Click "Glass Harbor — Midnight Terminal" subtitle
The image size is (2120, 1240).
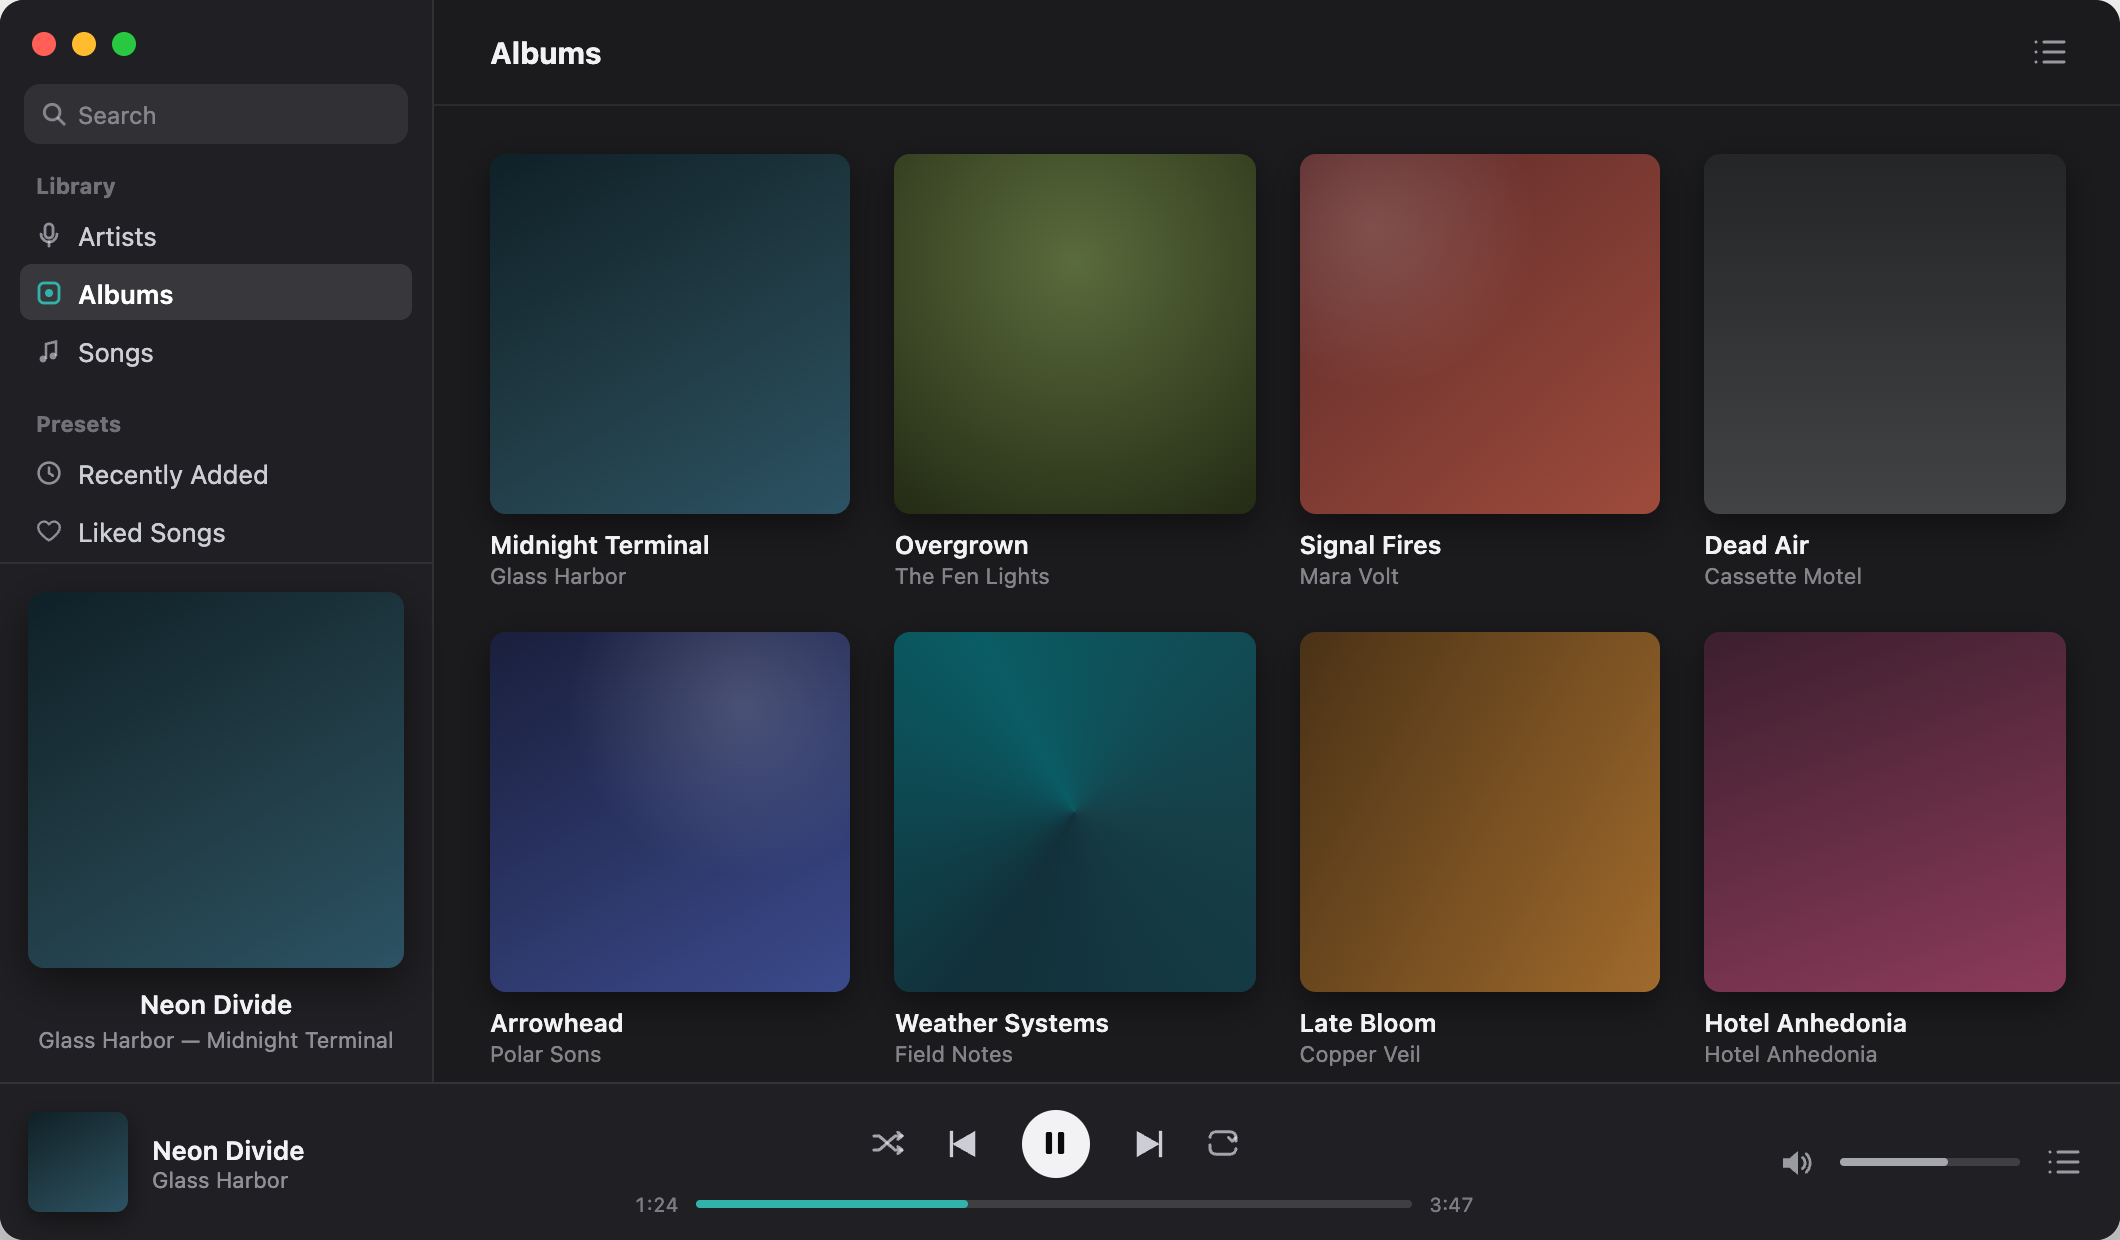(x=216, y=1040)
